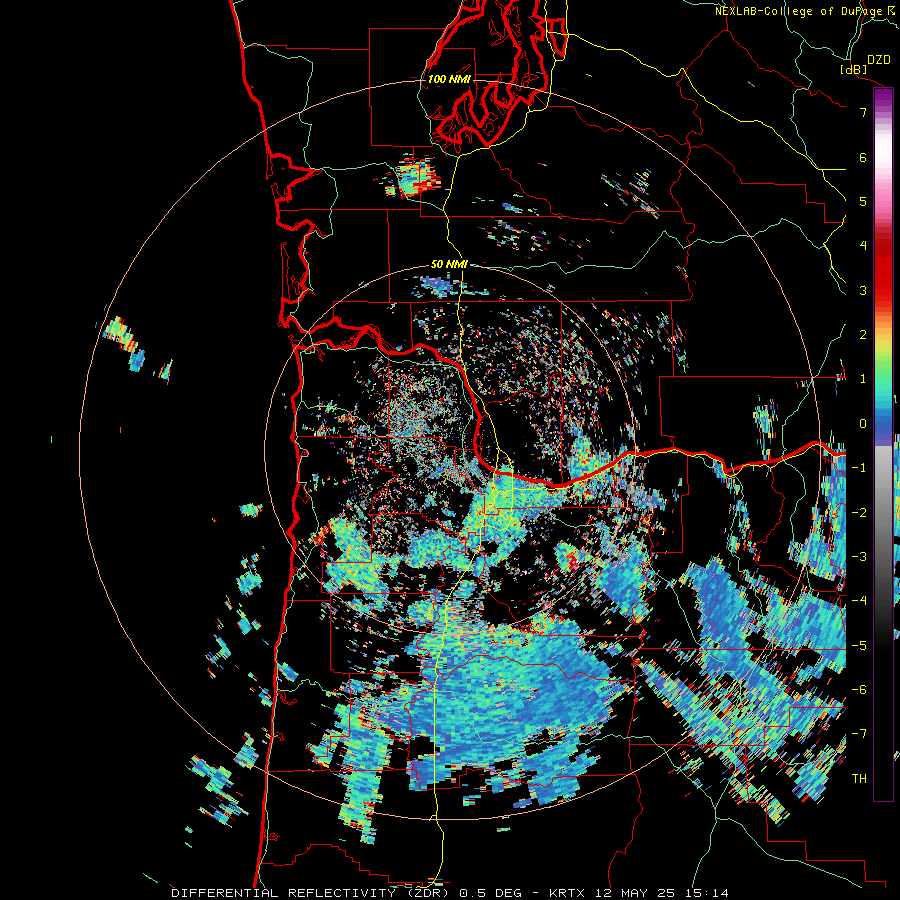Click the TH label at the colorbar bottom

coord(859,778)
